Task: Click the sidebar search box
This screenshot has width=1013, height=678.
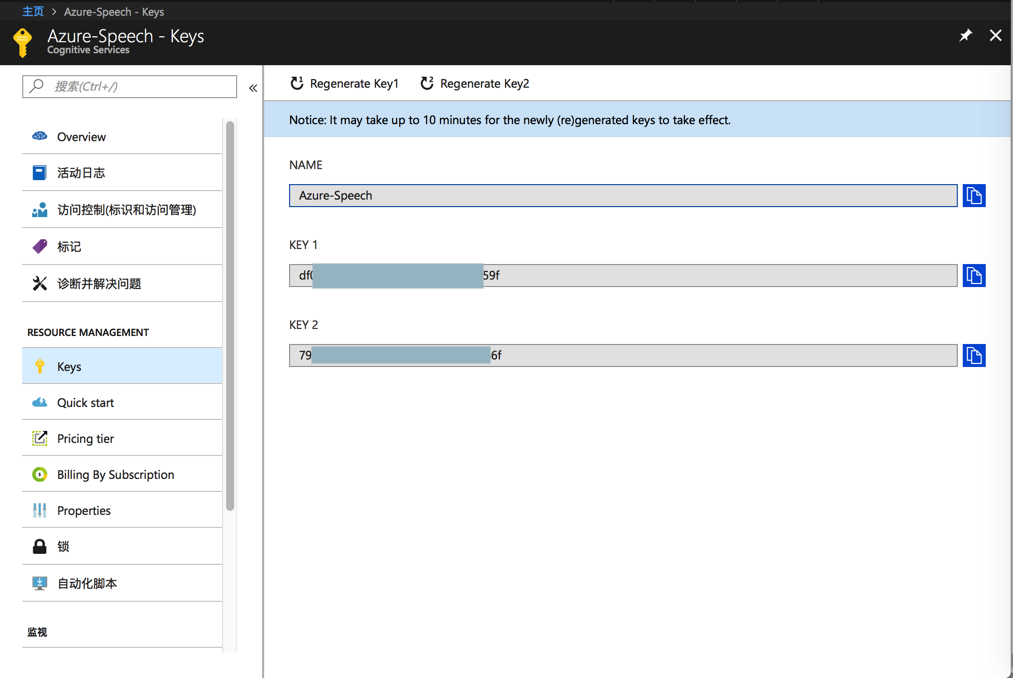Action: click(x=130, y=87)
